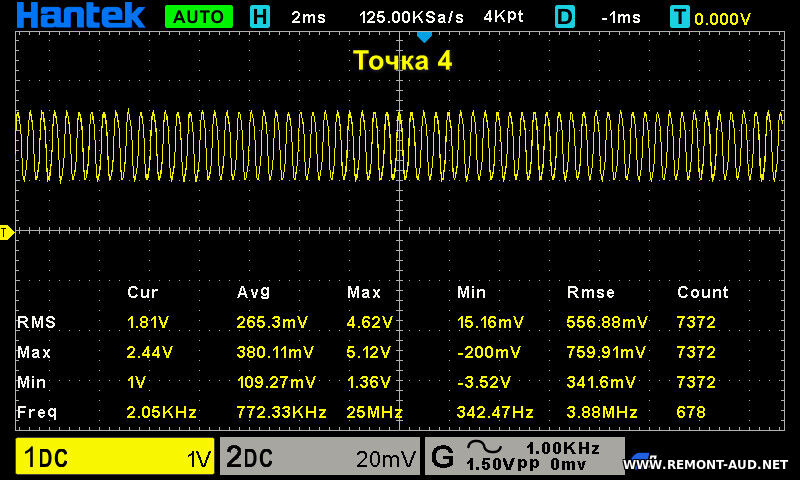Image resolution: width=800 pixels, height=480 pixels.
Task: Select the D delay icon
Action: tap(565, 17)
